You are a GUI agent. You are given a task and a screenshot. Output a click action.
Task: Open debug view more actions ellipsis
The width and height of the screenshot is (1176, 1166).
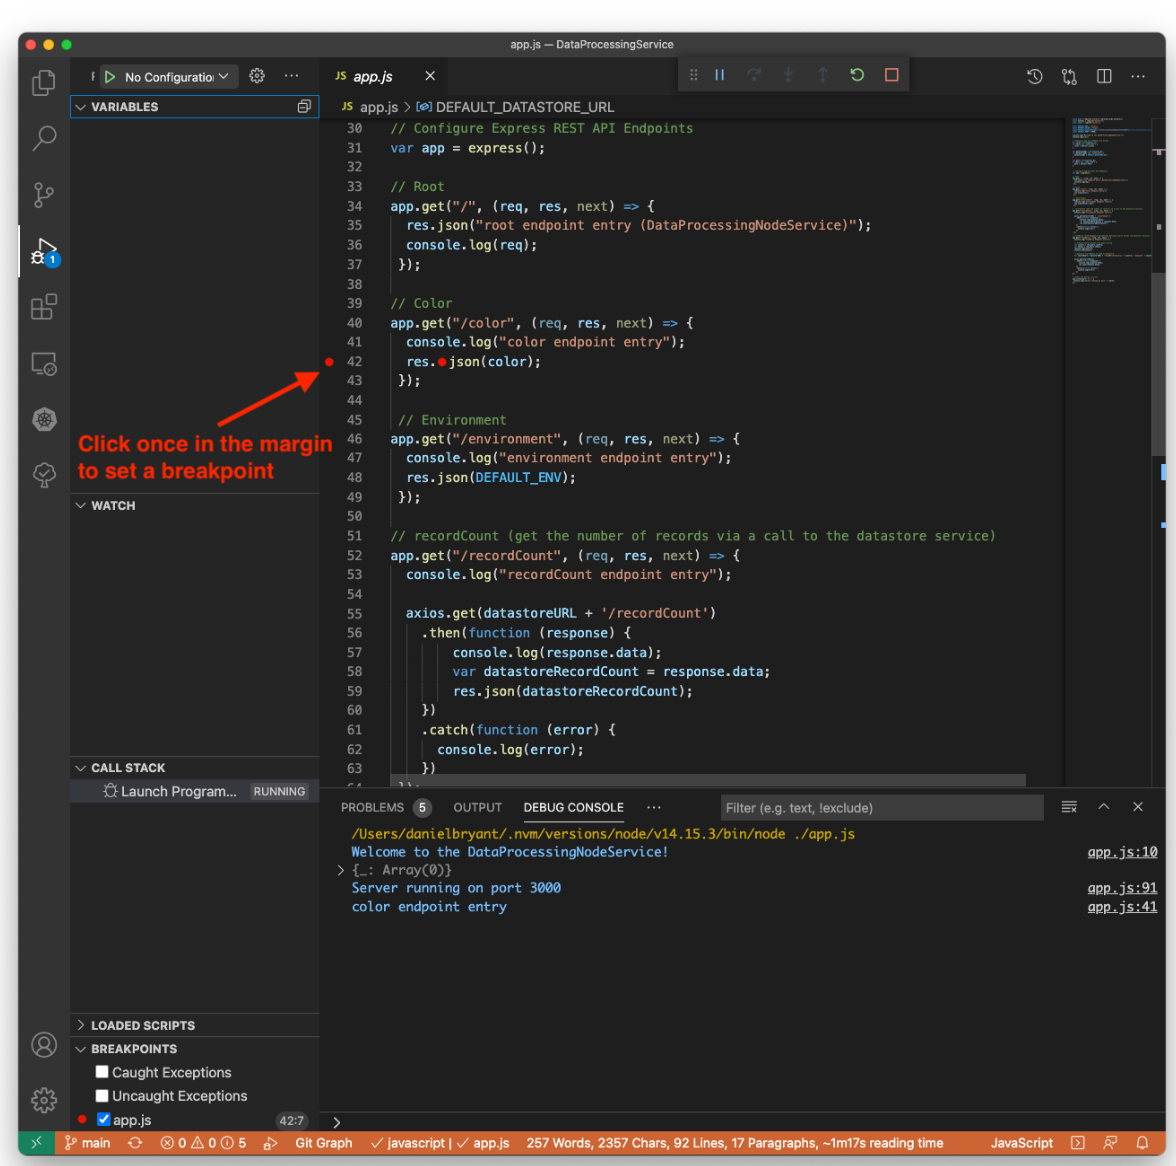(292, 76)
